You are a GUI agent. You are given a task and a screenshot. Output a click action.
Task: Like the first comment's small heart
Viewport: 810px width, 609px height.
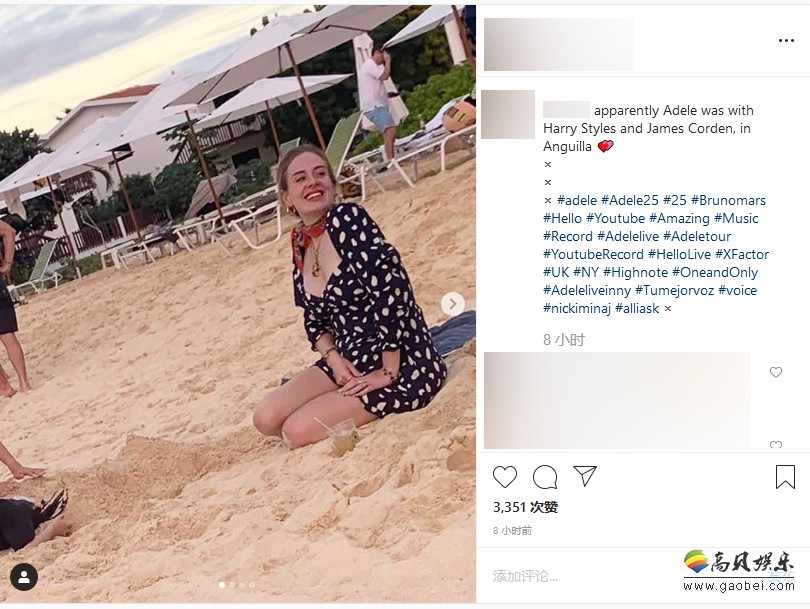pyautogui.click(x=776, y=372)
